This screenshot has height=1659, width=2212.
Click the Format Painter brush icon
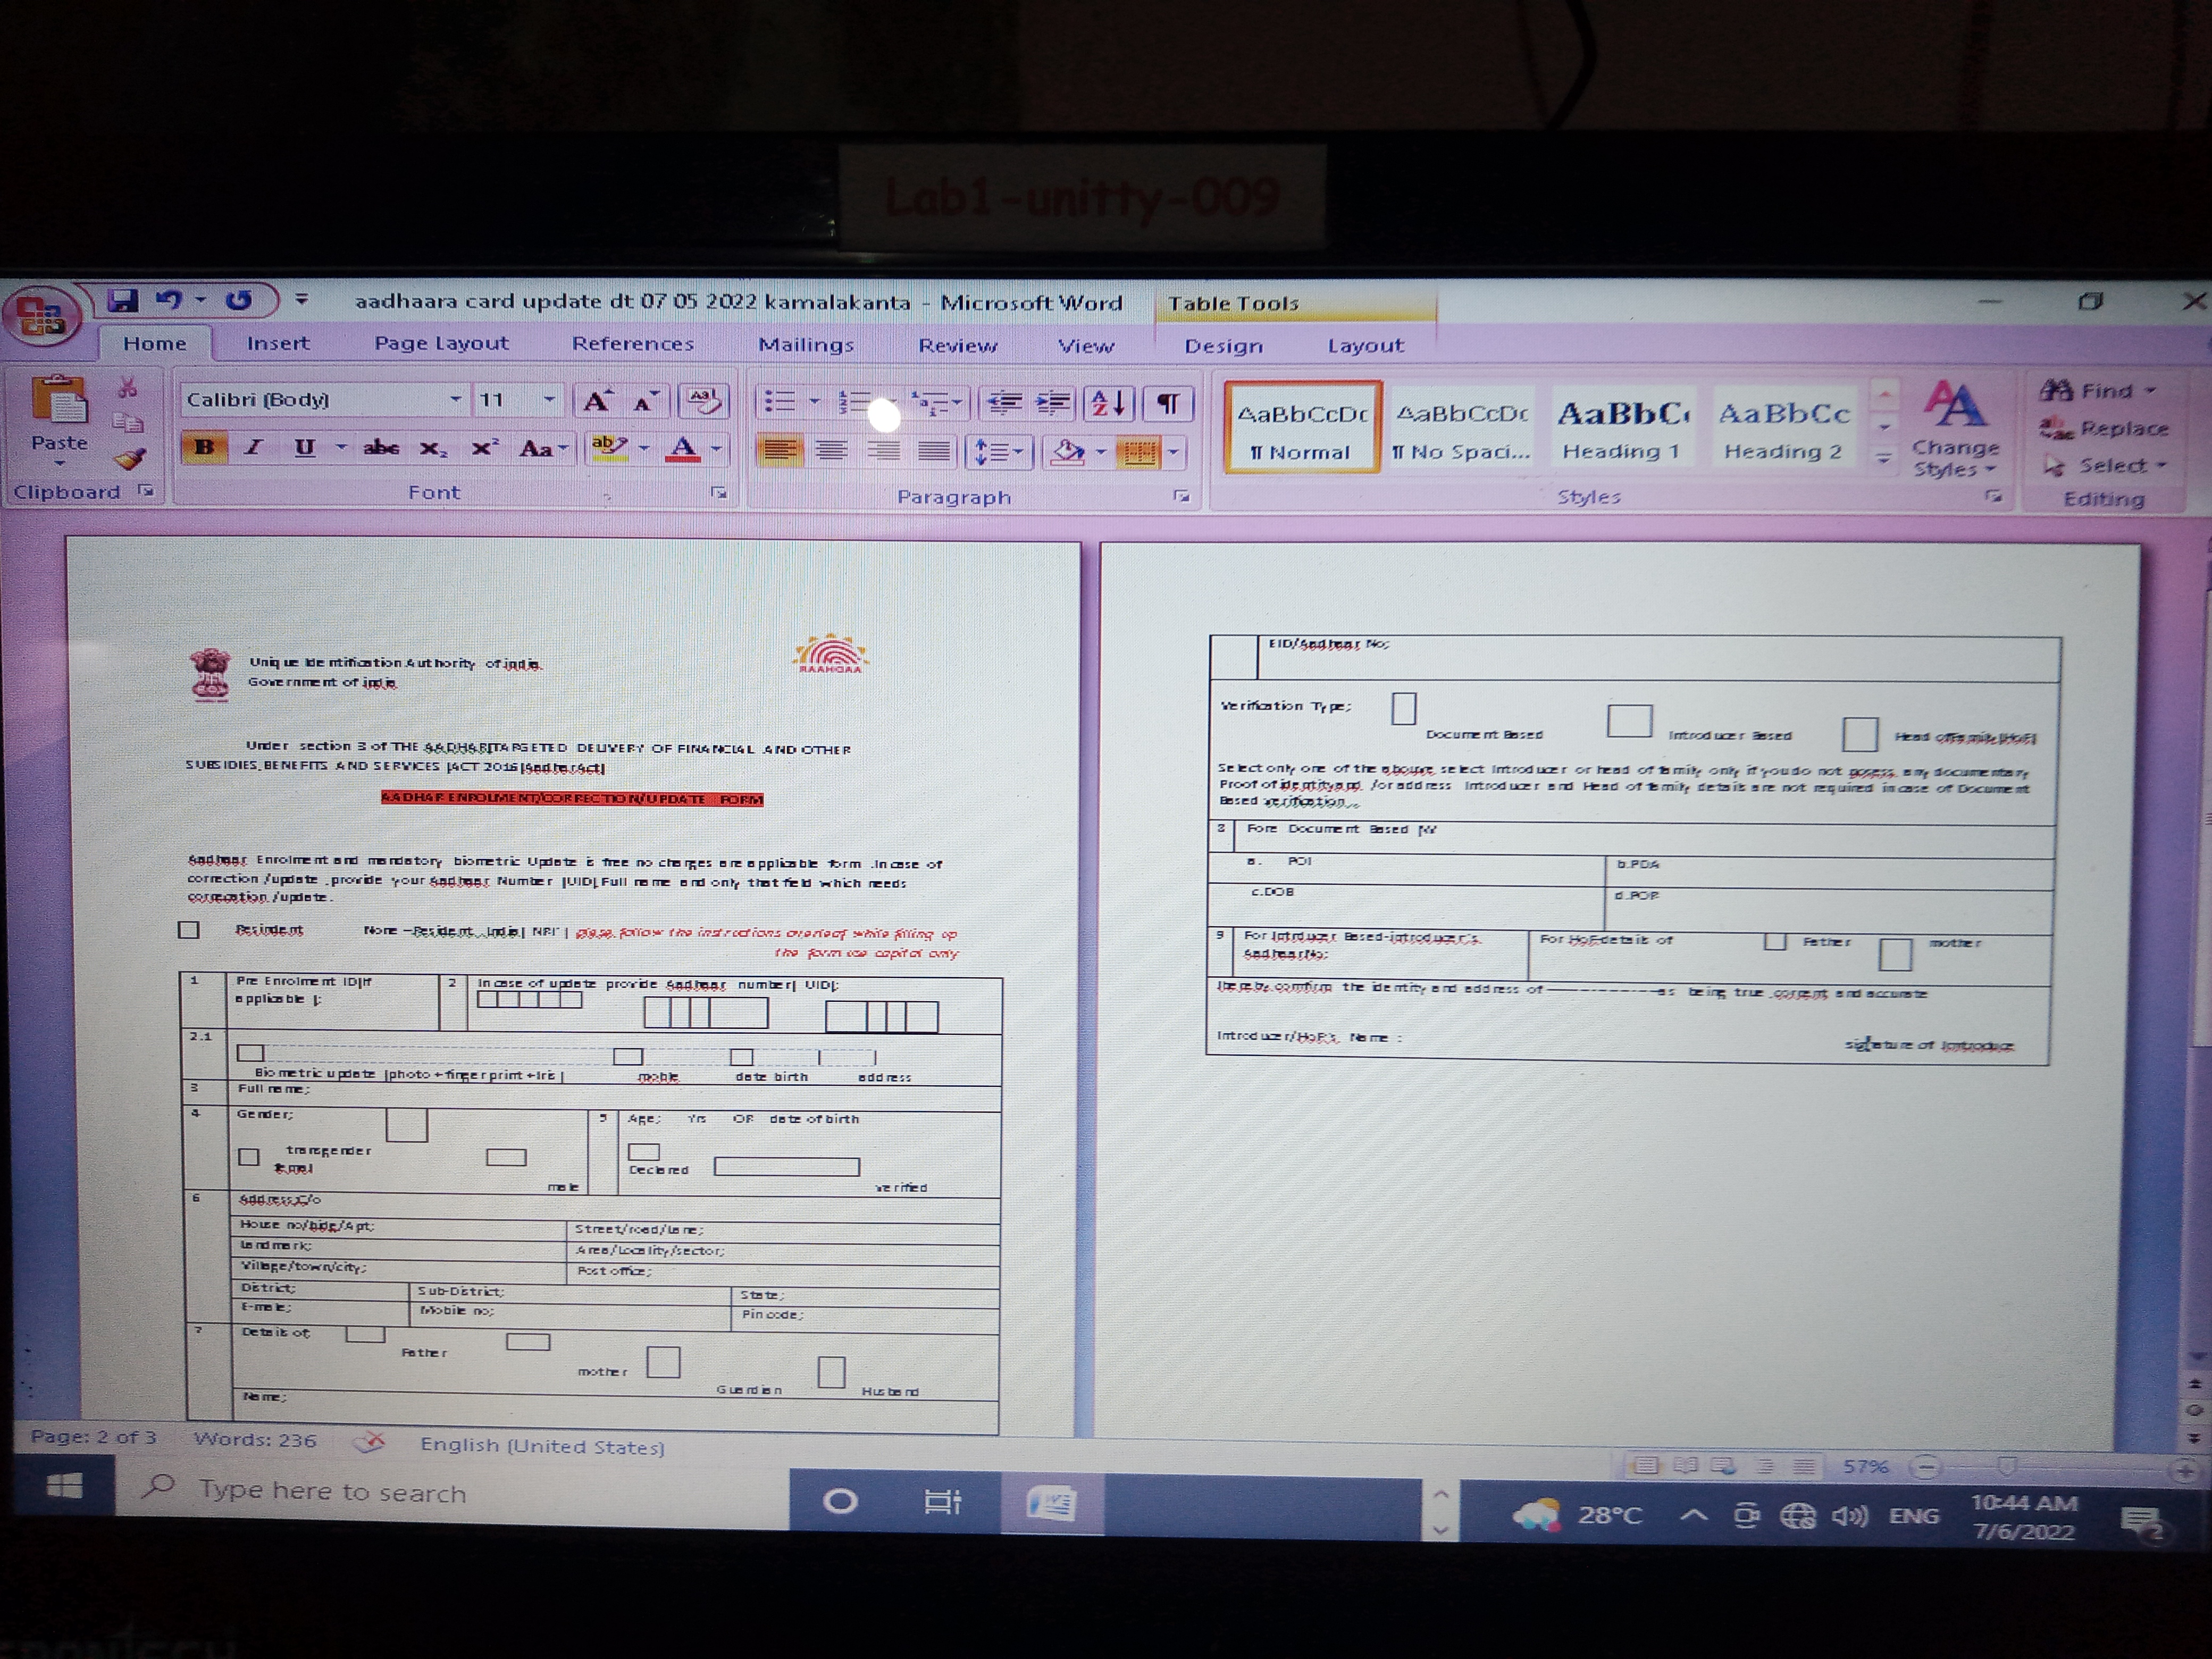(130, 459)
